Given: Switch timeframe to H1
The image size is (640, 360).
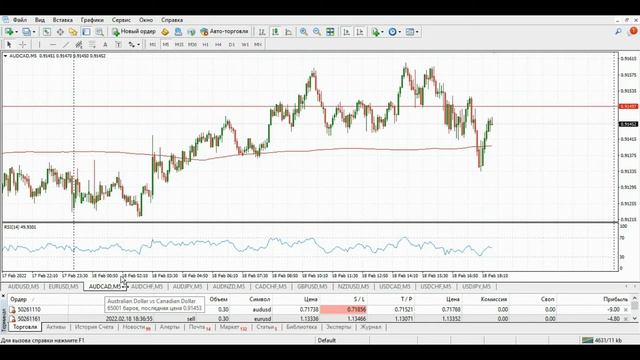Looking at the screenshot, I should pyautogui.click(x=205, y=44).
